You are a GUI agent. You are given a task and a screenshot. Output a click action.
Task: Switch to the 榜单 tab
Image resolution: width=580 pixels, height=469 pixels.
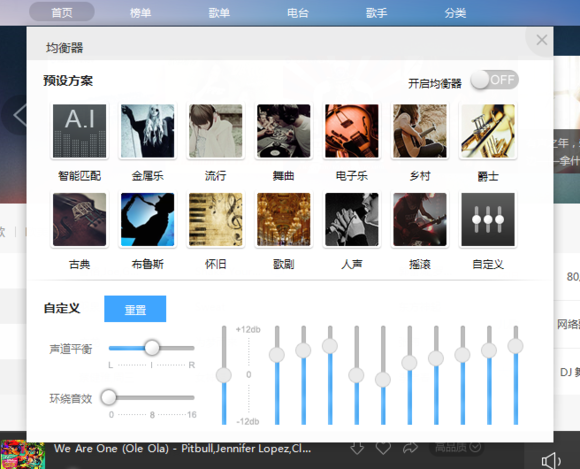141,13
